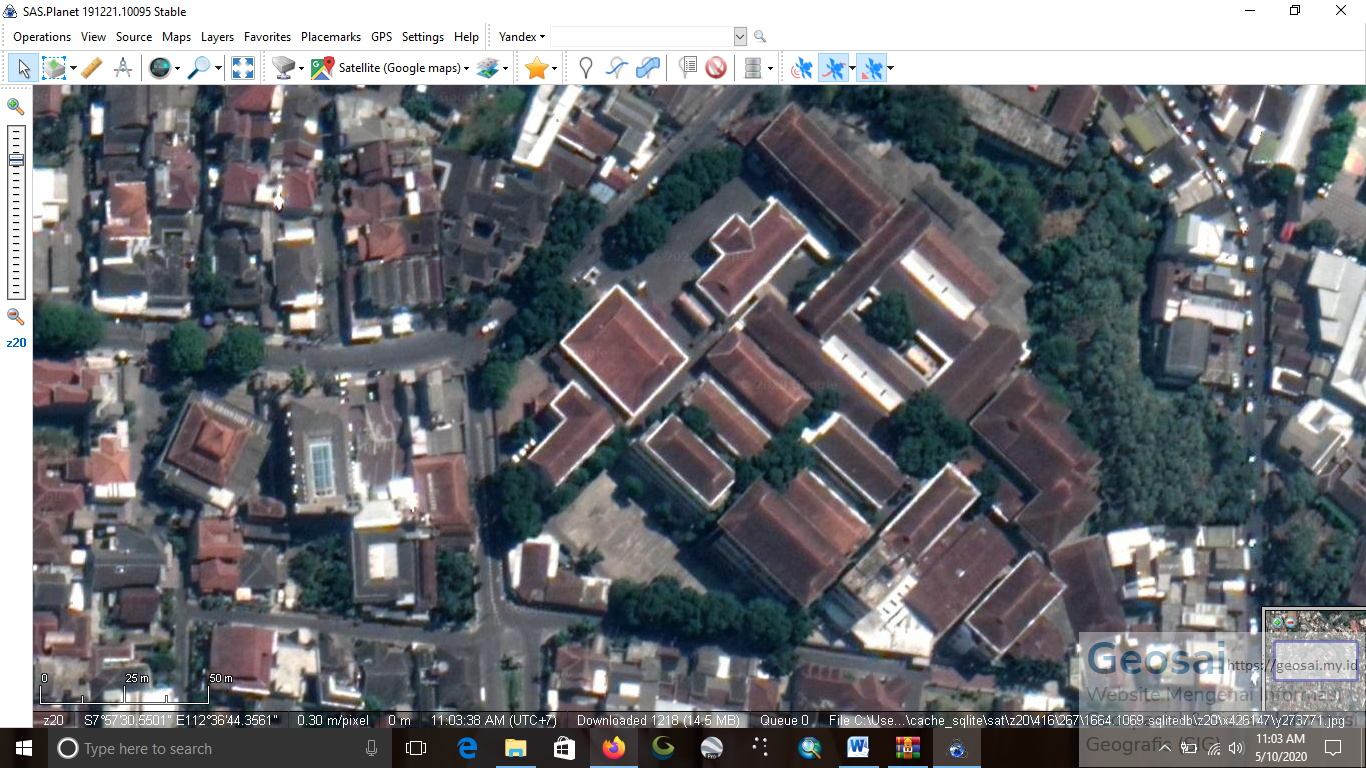Click the search magnifier button
The image size is (1366, 768).
[760, 37]
